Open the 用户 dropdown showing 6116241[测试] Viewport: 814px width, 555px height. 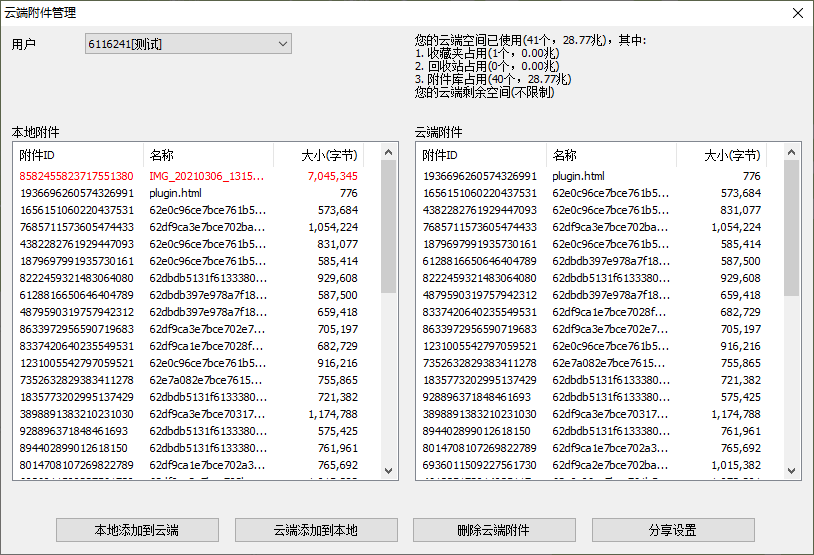tap(188, 44)
